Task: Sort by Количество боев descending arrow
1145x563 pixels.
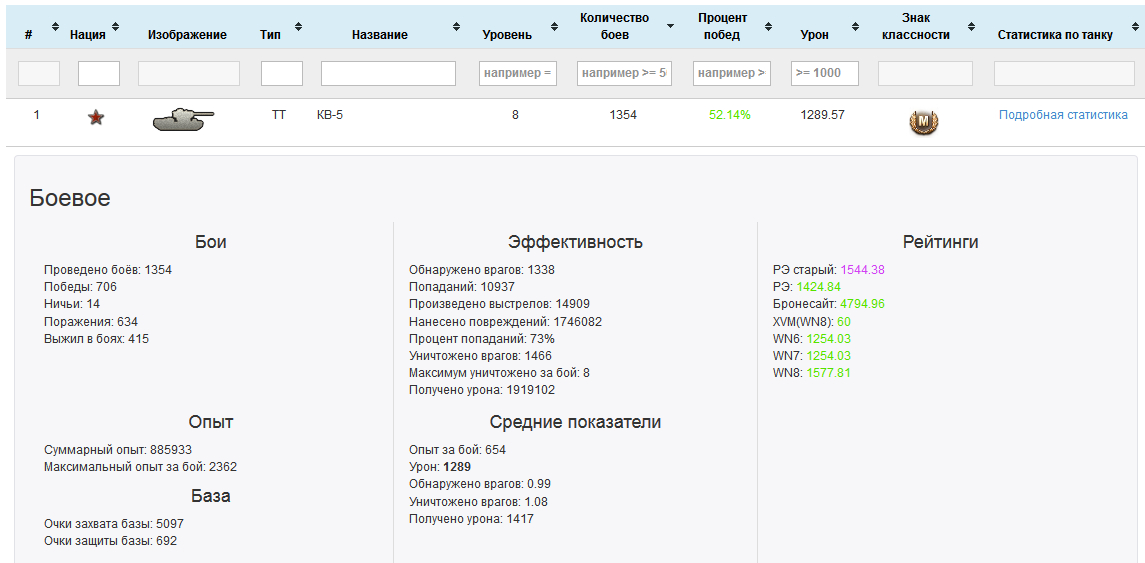Action: click(670, 26)
